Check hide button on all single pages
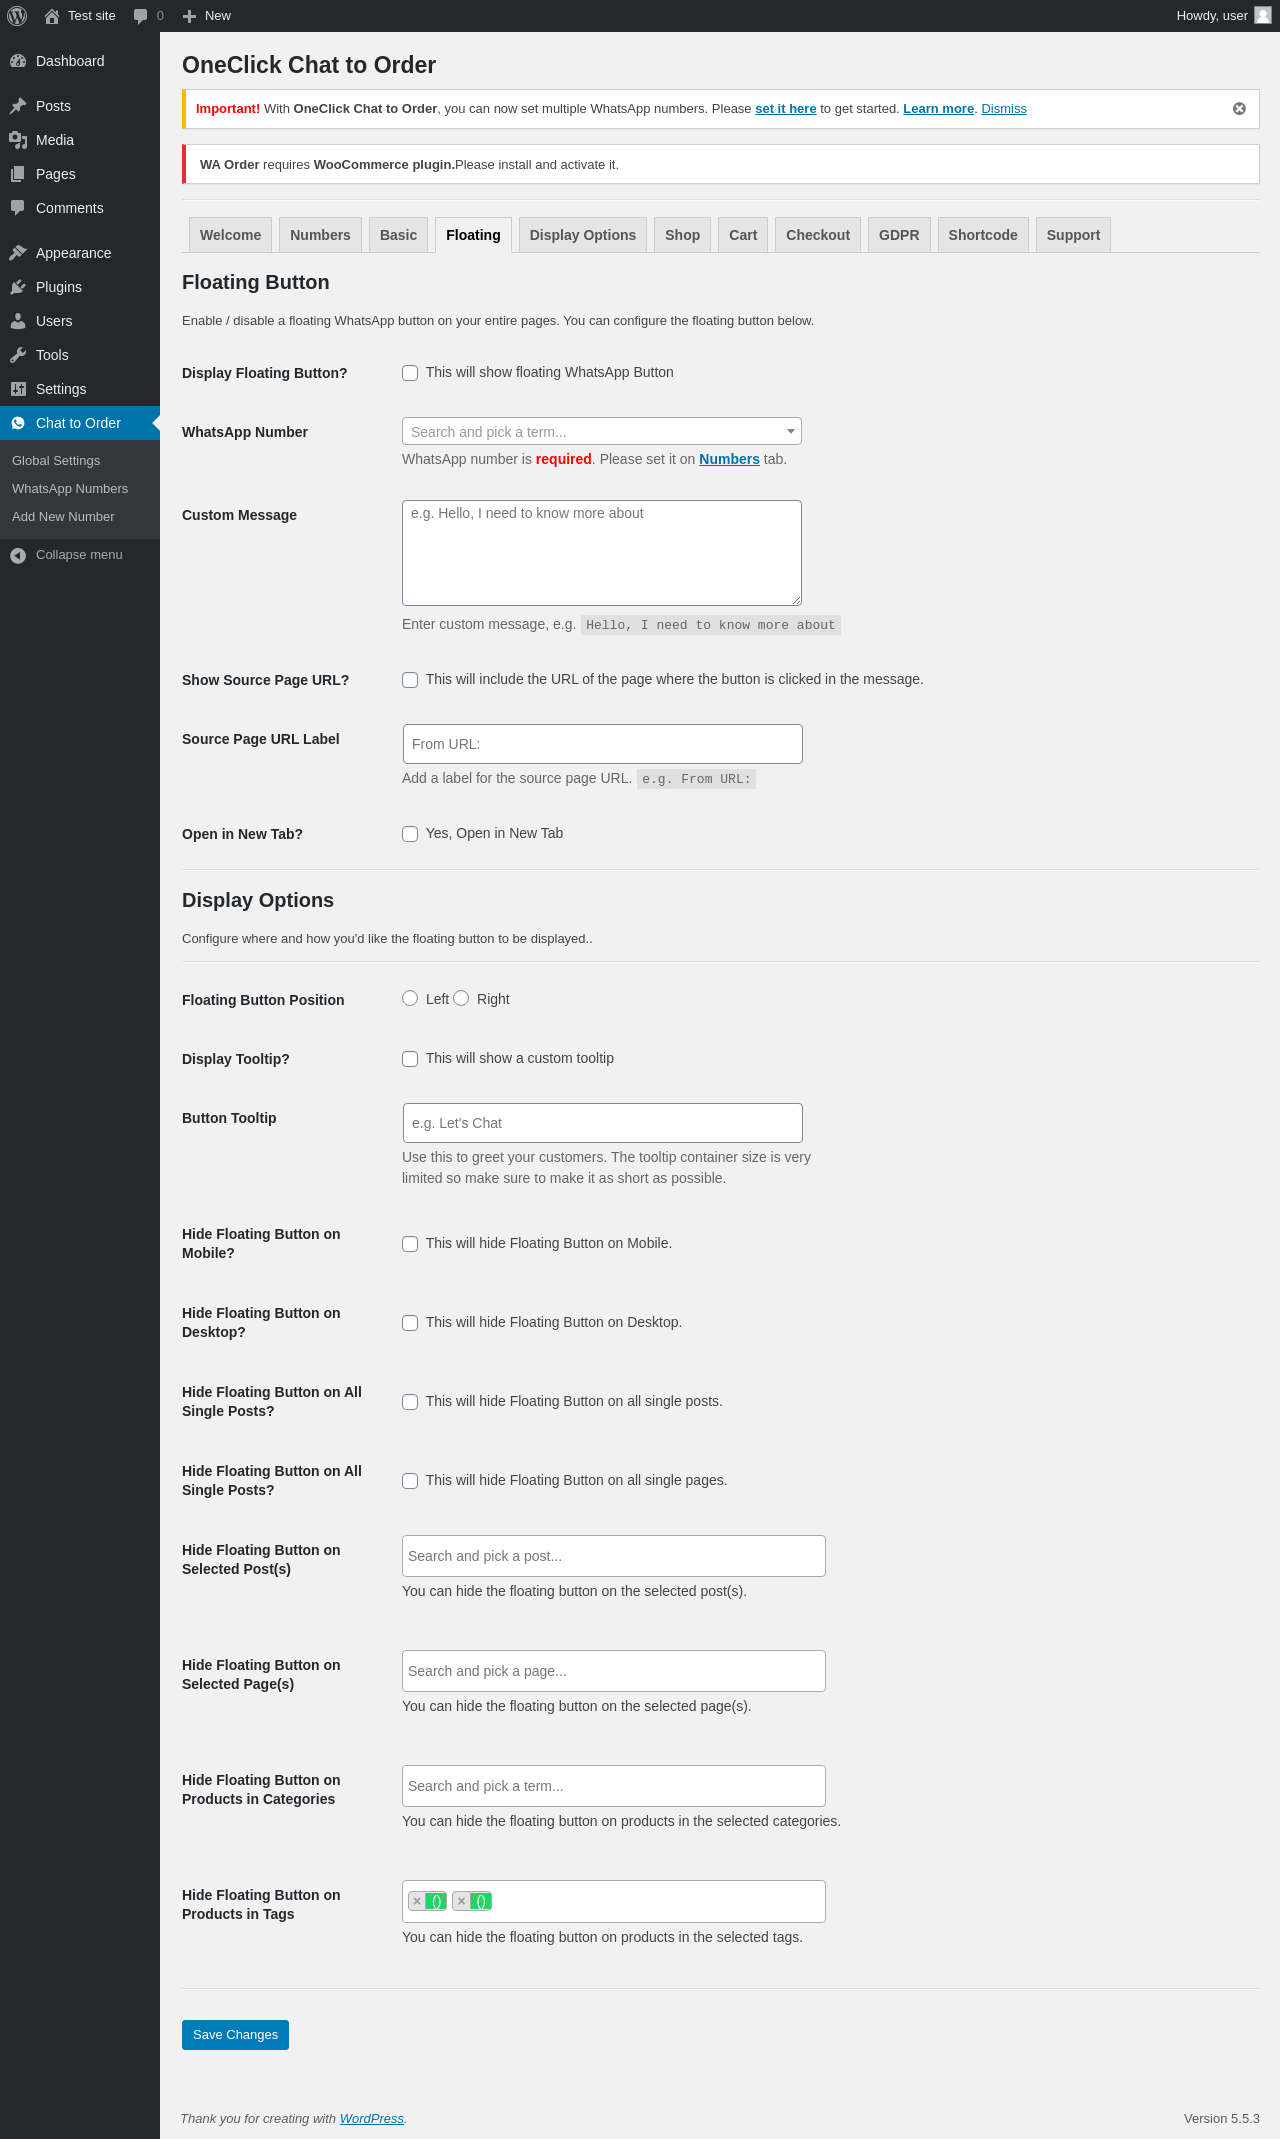The width and height of the screenshot is (1280, 2139). point(410,1481)
